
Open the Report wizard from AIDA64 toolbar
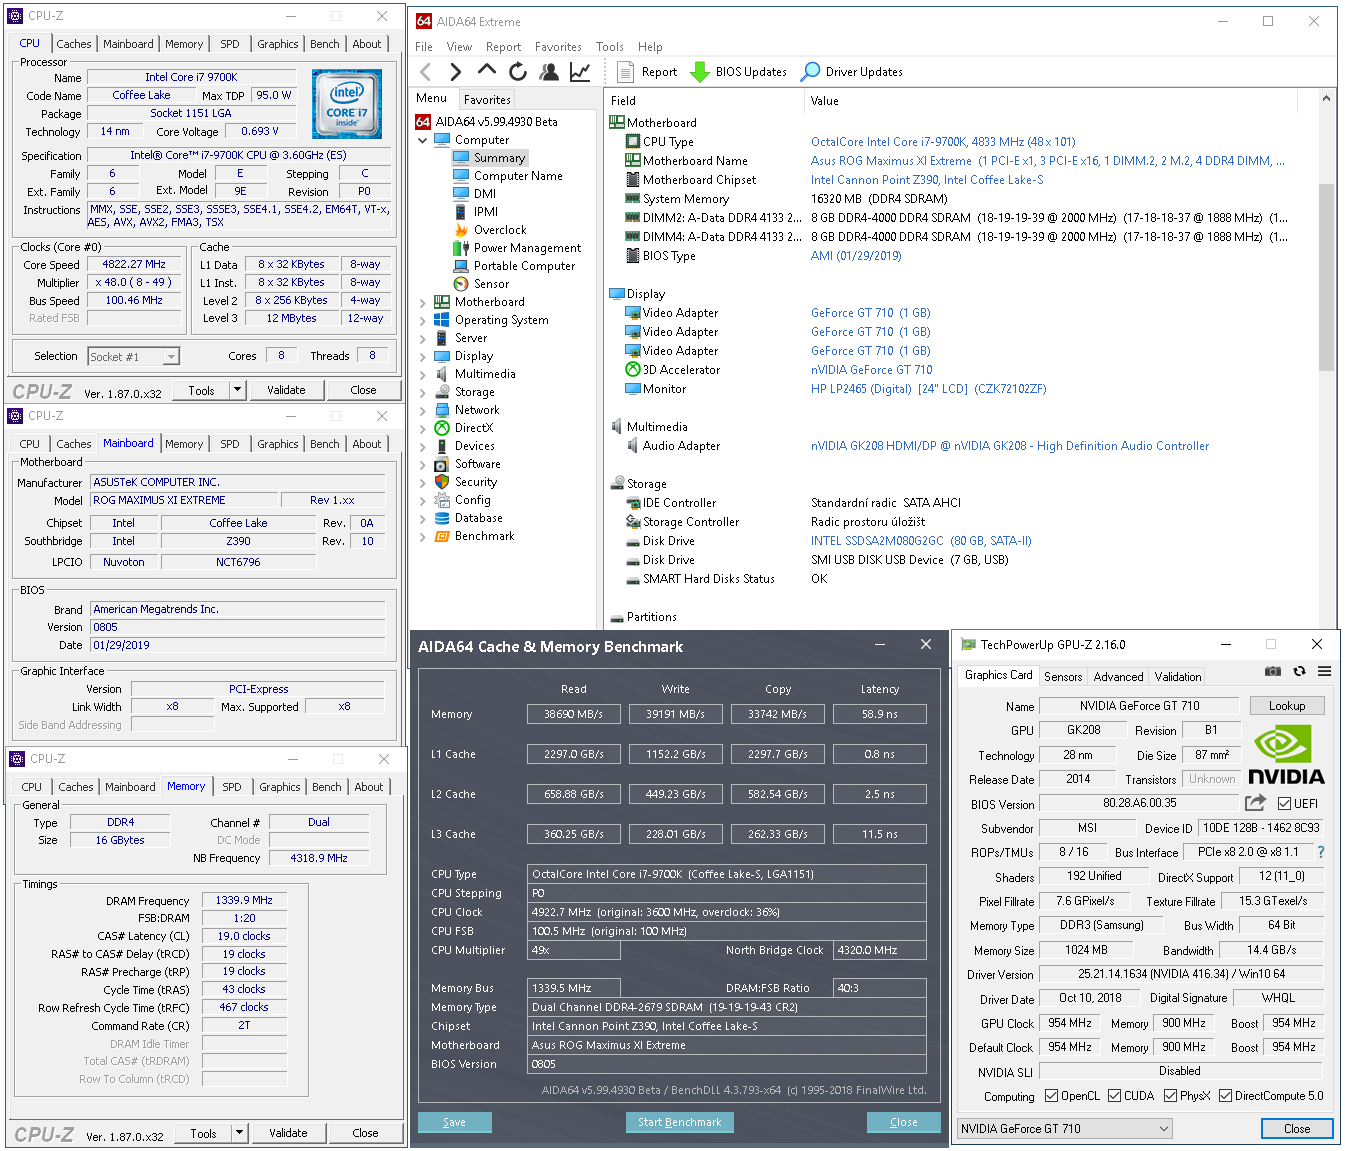tap(647, 72)
